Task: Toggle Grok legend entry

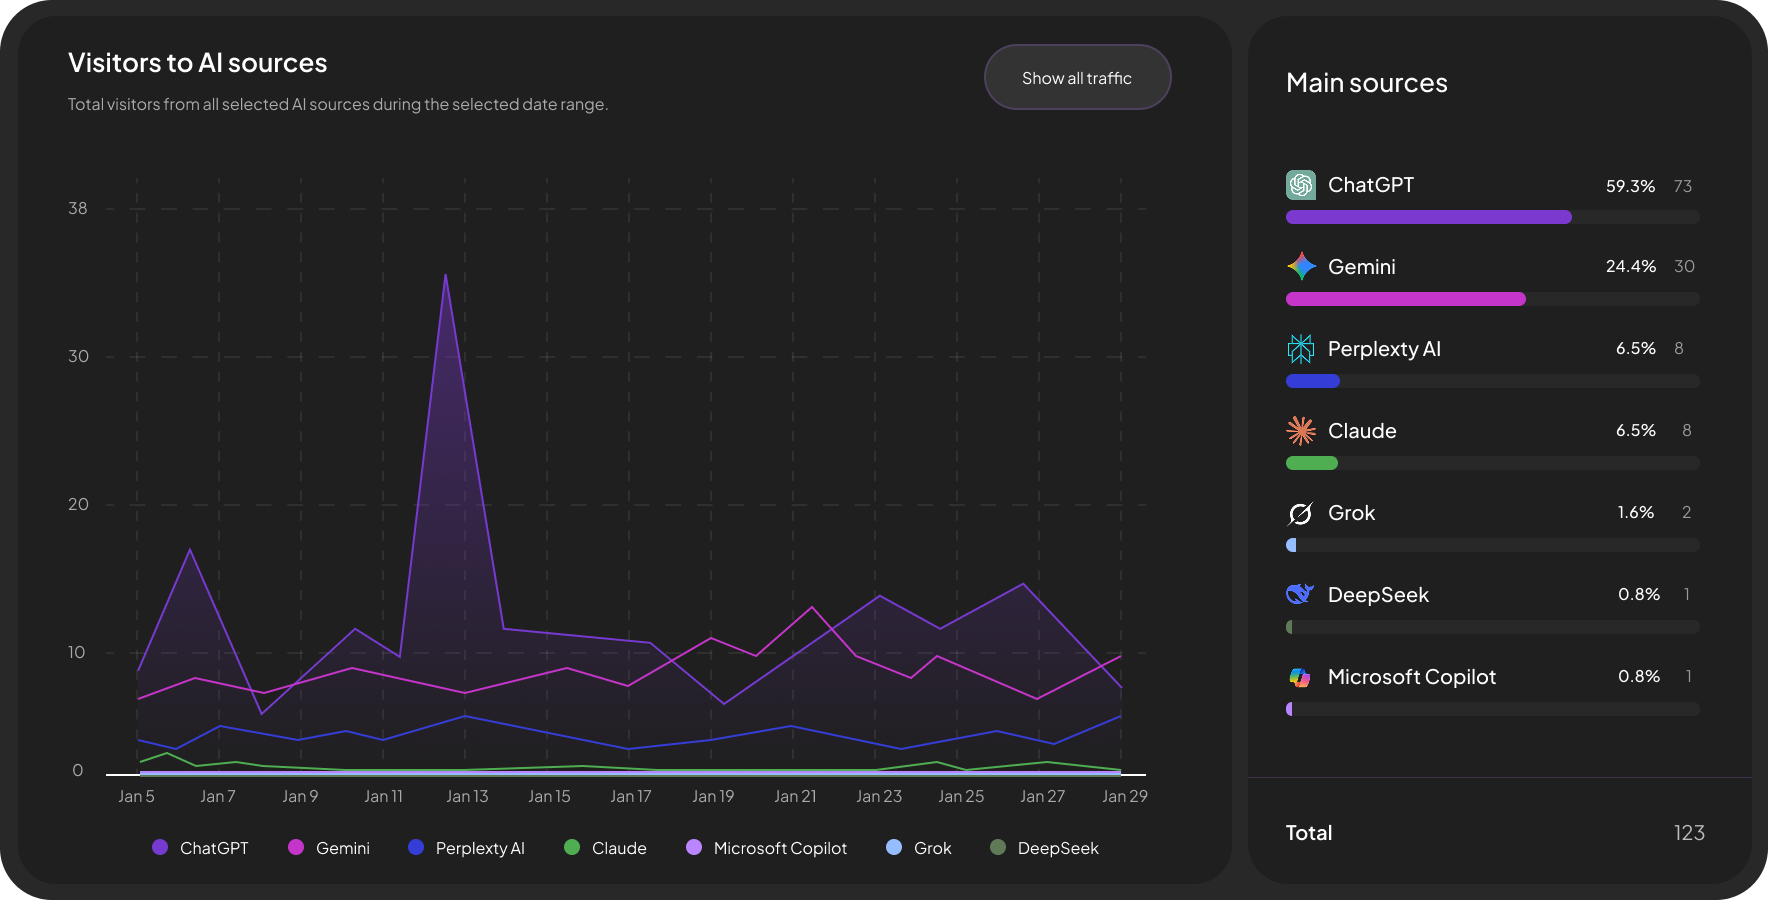Action: pos(919,848)
